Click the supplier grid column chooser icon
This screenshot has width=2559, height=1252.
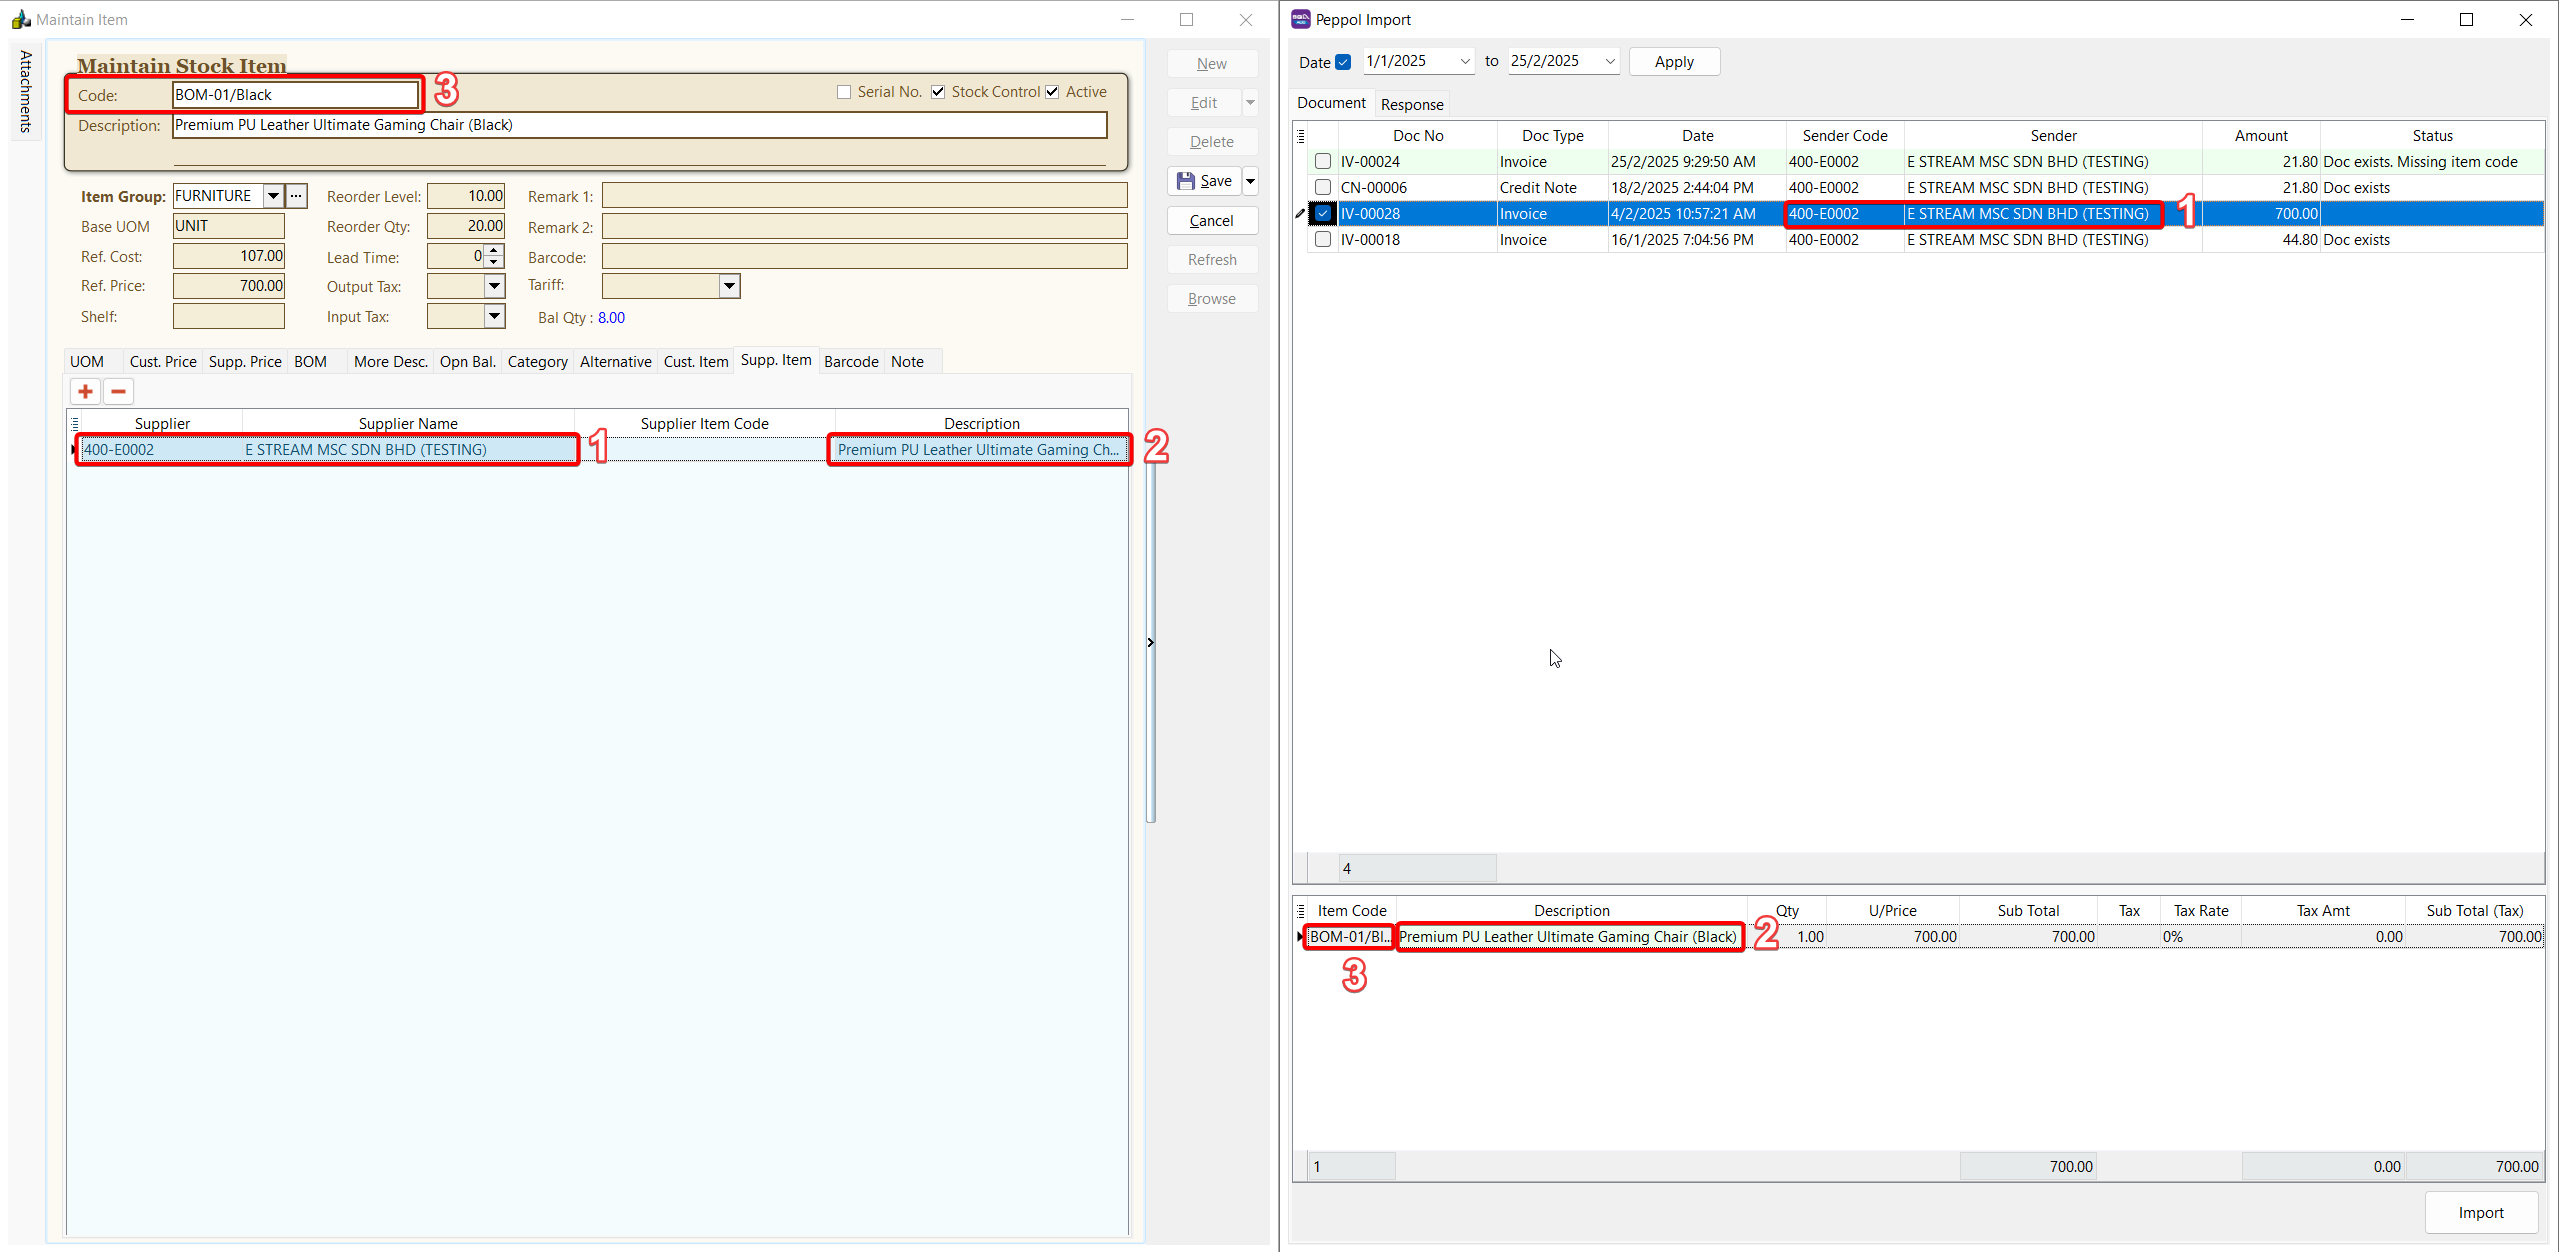point(75,424)
